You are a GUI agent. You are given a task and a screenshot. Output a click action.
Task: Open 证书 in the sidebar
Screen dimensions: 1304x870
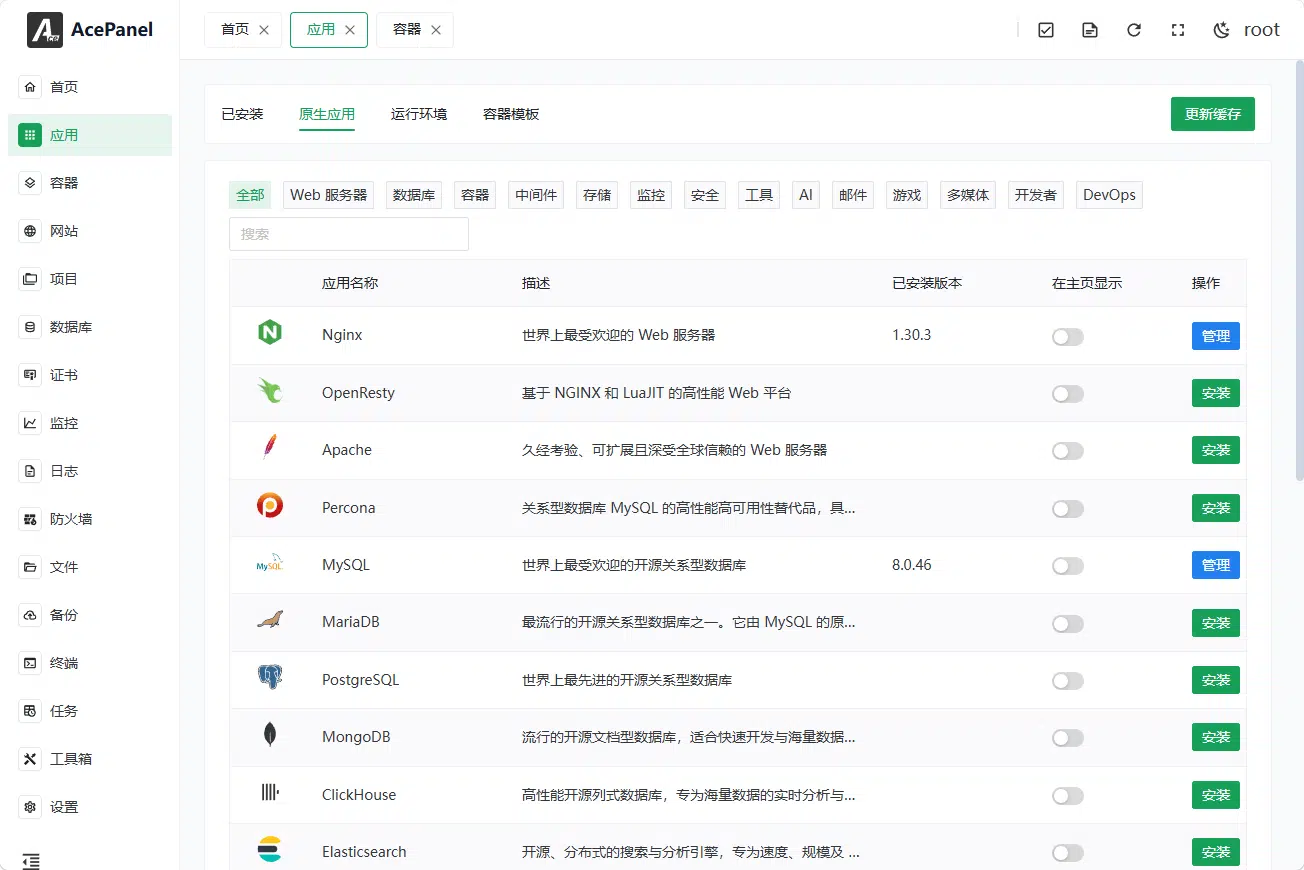(90, 375)
